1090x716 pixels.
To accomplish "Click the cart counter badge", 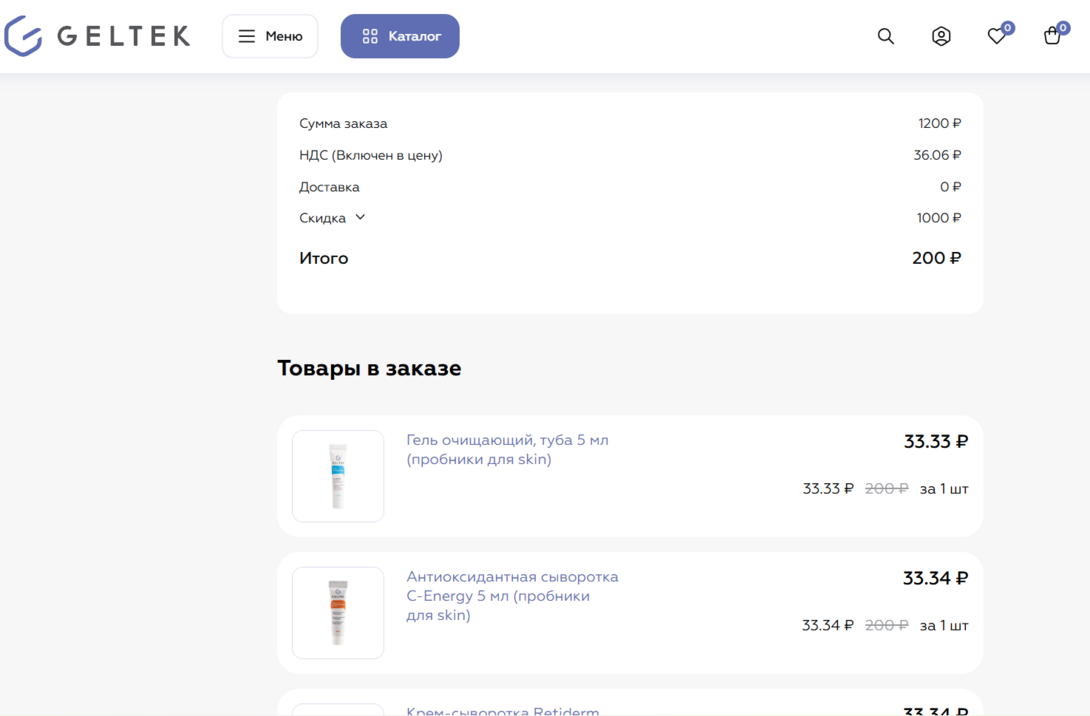I will [x=1063, y=28].
